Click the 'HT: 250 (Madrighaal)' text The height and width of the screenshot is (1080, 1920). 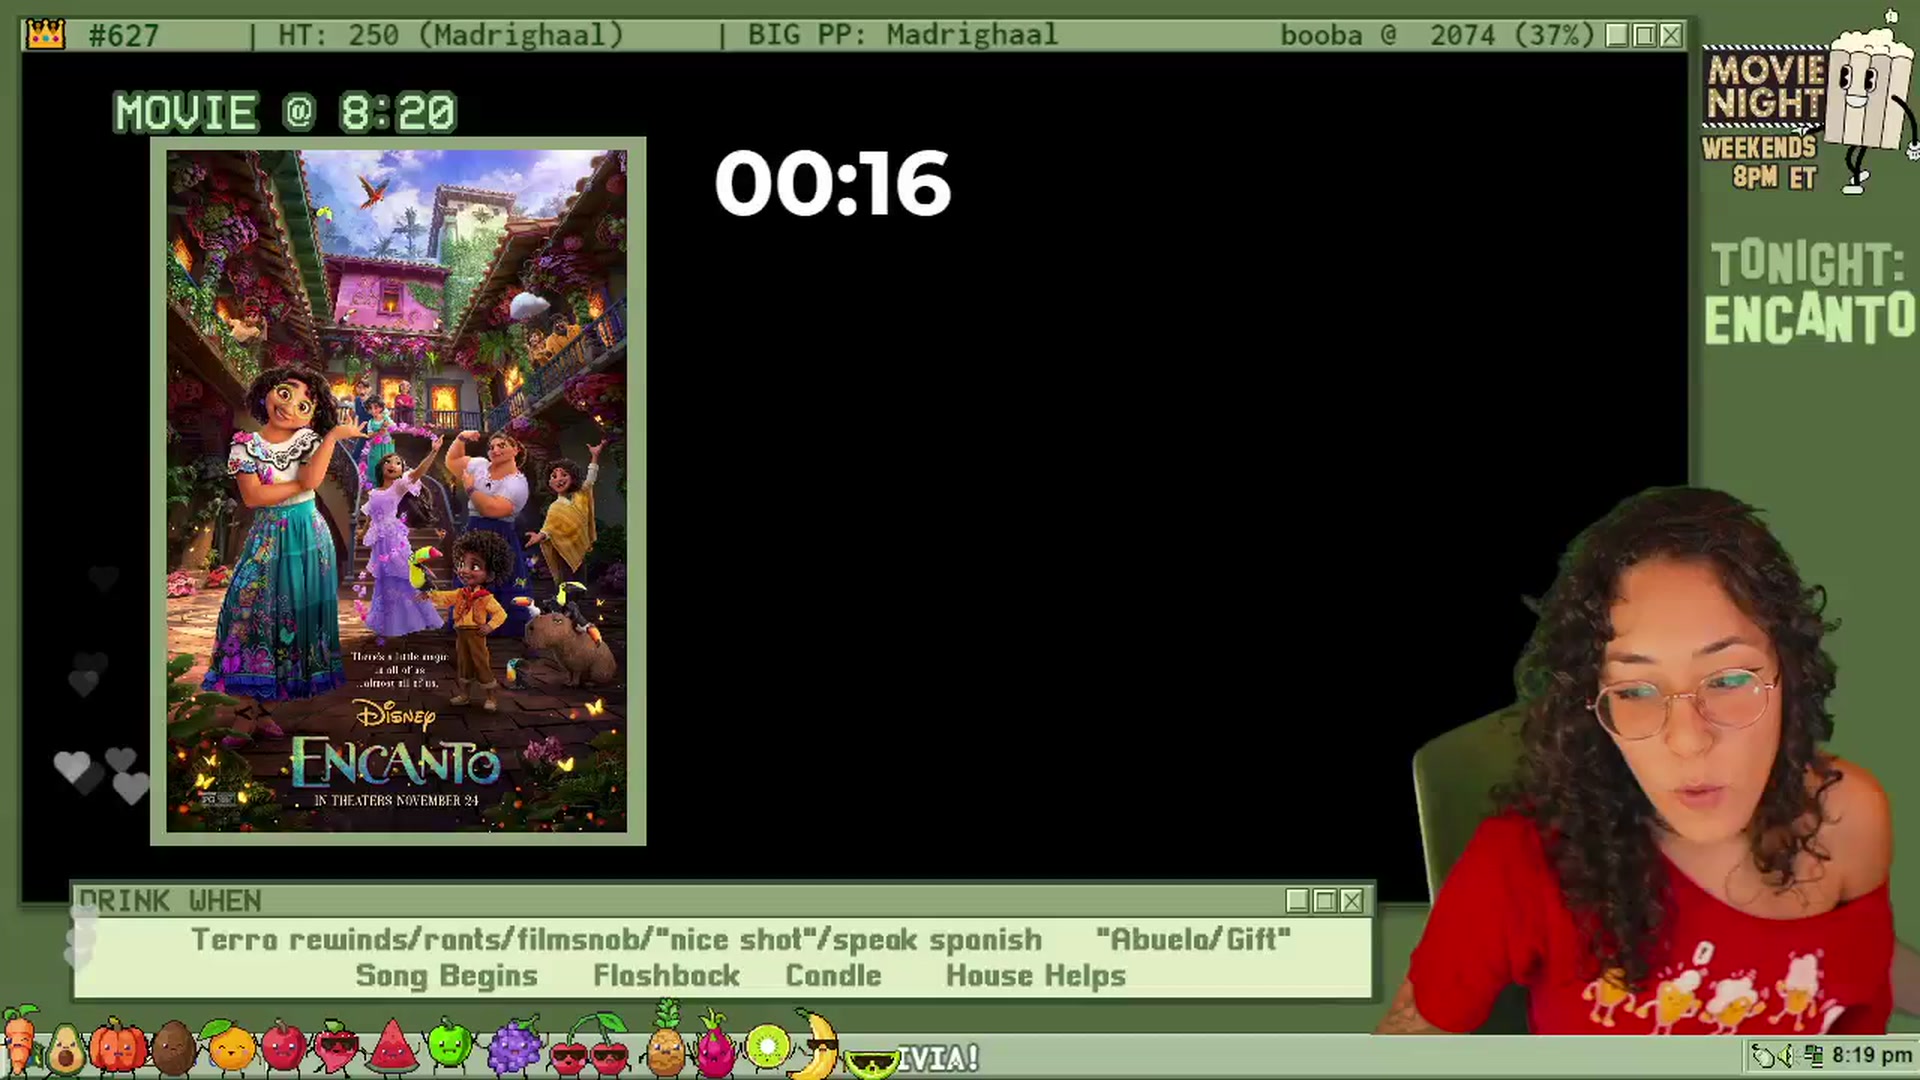tap(451, 35)
